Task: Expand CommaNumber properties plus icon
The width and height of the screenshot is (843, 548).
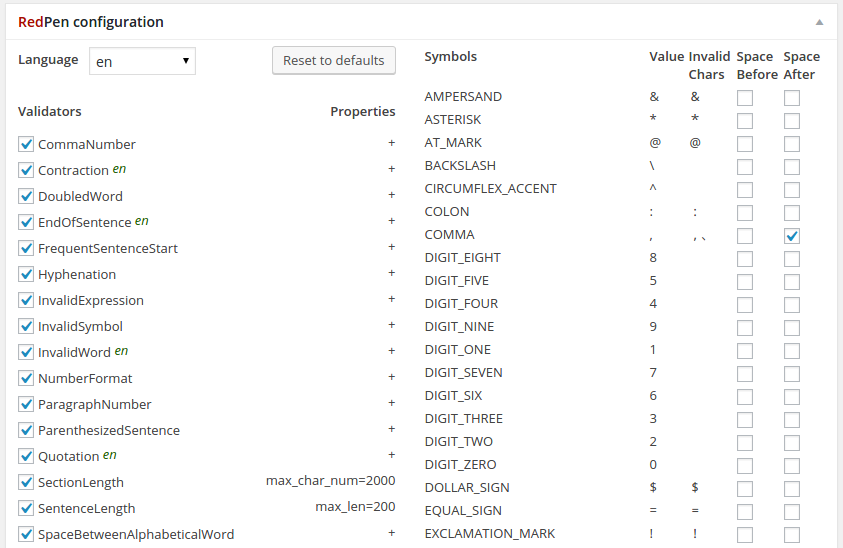Action: (391, 143)
